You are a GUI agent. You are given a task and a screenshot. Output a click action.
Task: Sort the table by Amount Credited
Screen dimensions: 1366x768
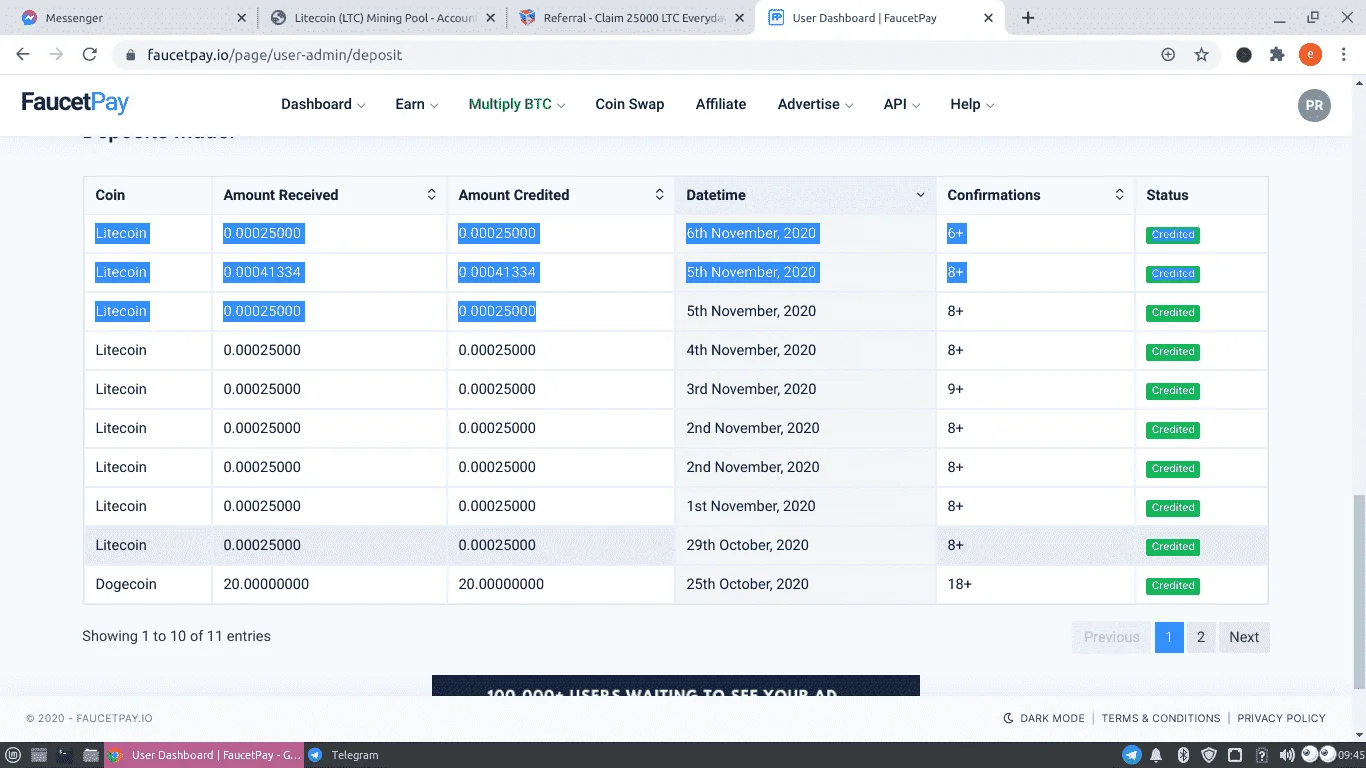click(560, 195)
